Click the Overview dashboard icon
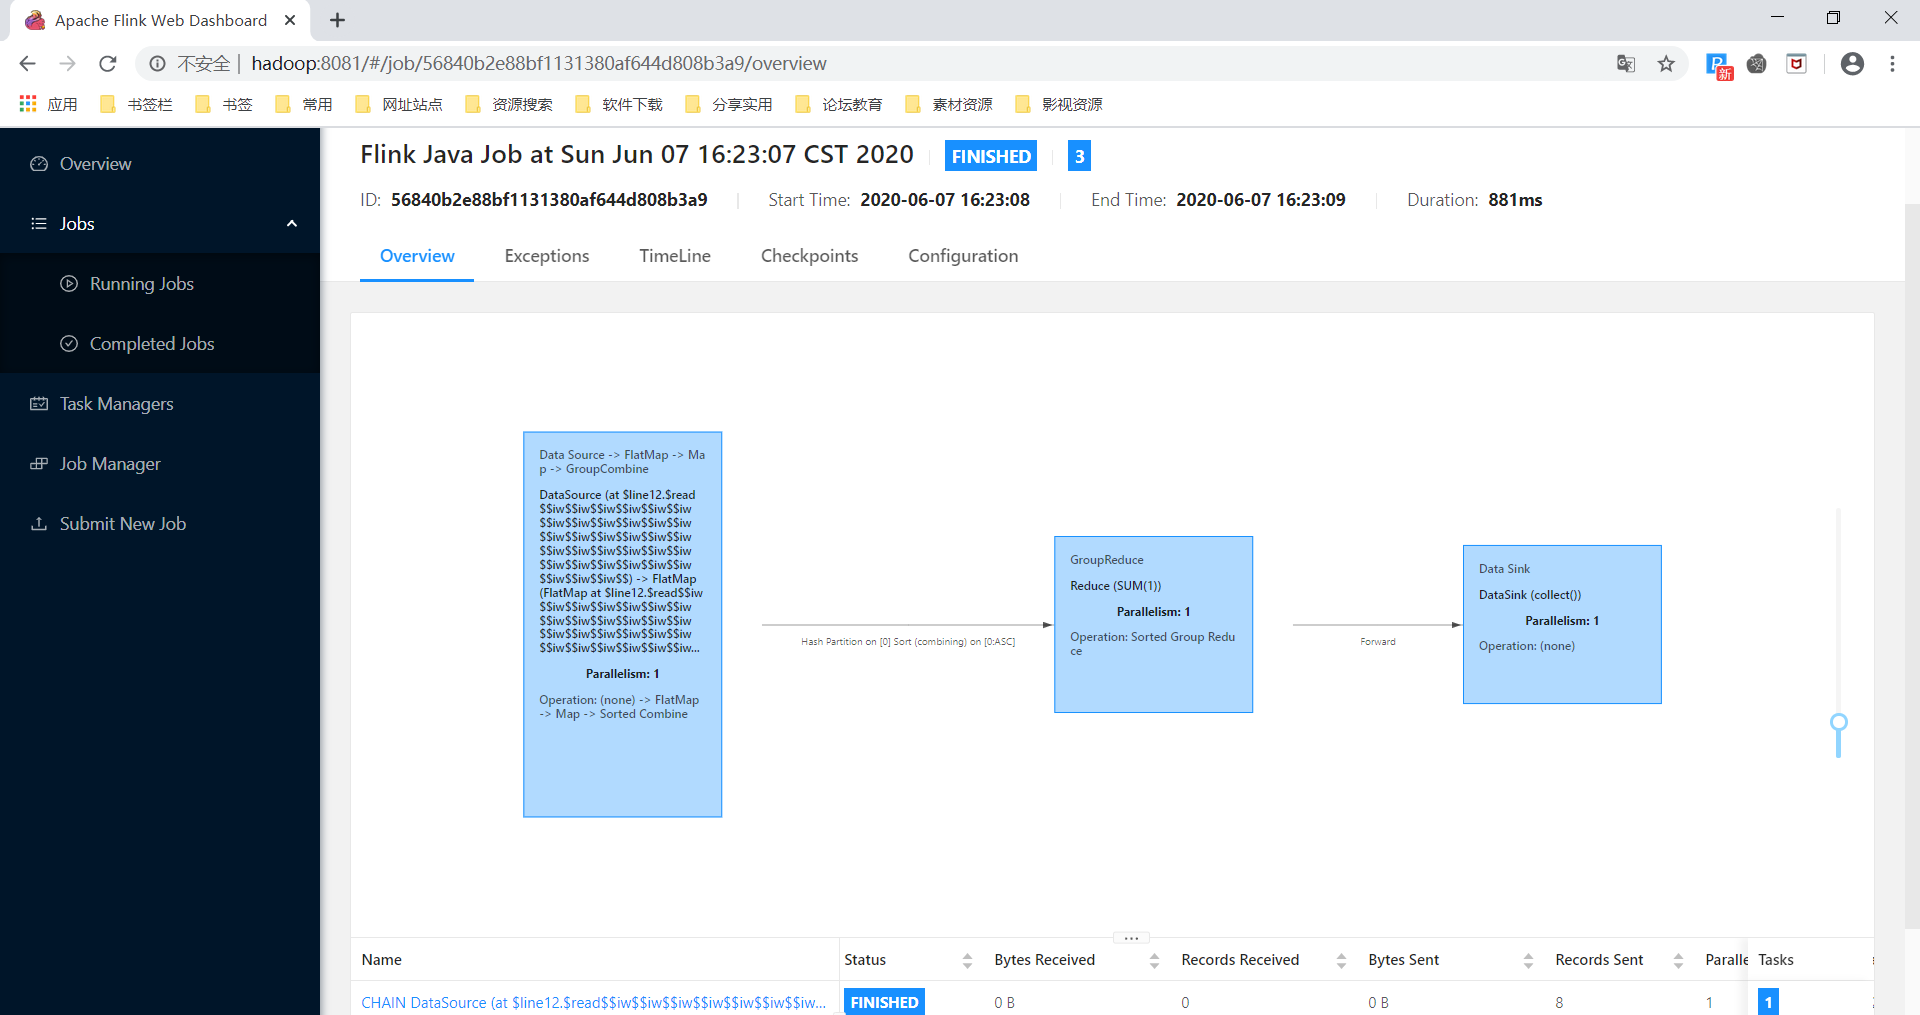1920x1015 pixels. pos(39,164)
